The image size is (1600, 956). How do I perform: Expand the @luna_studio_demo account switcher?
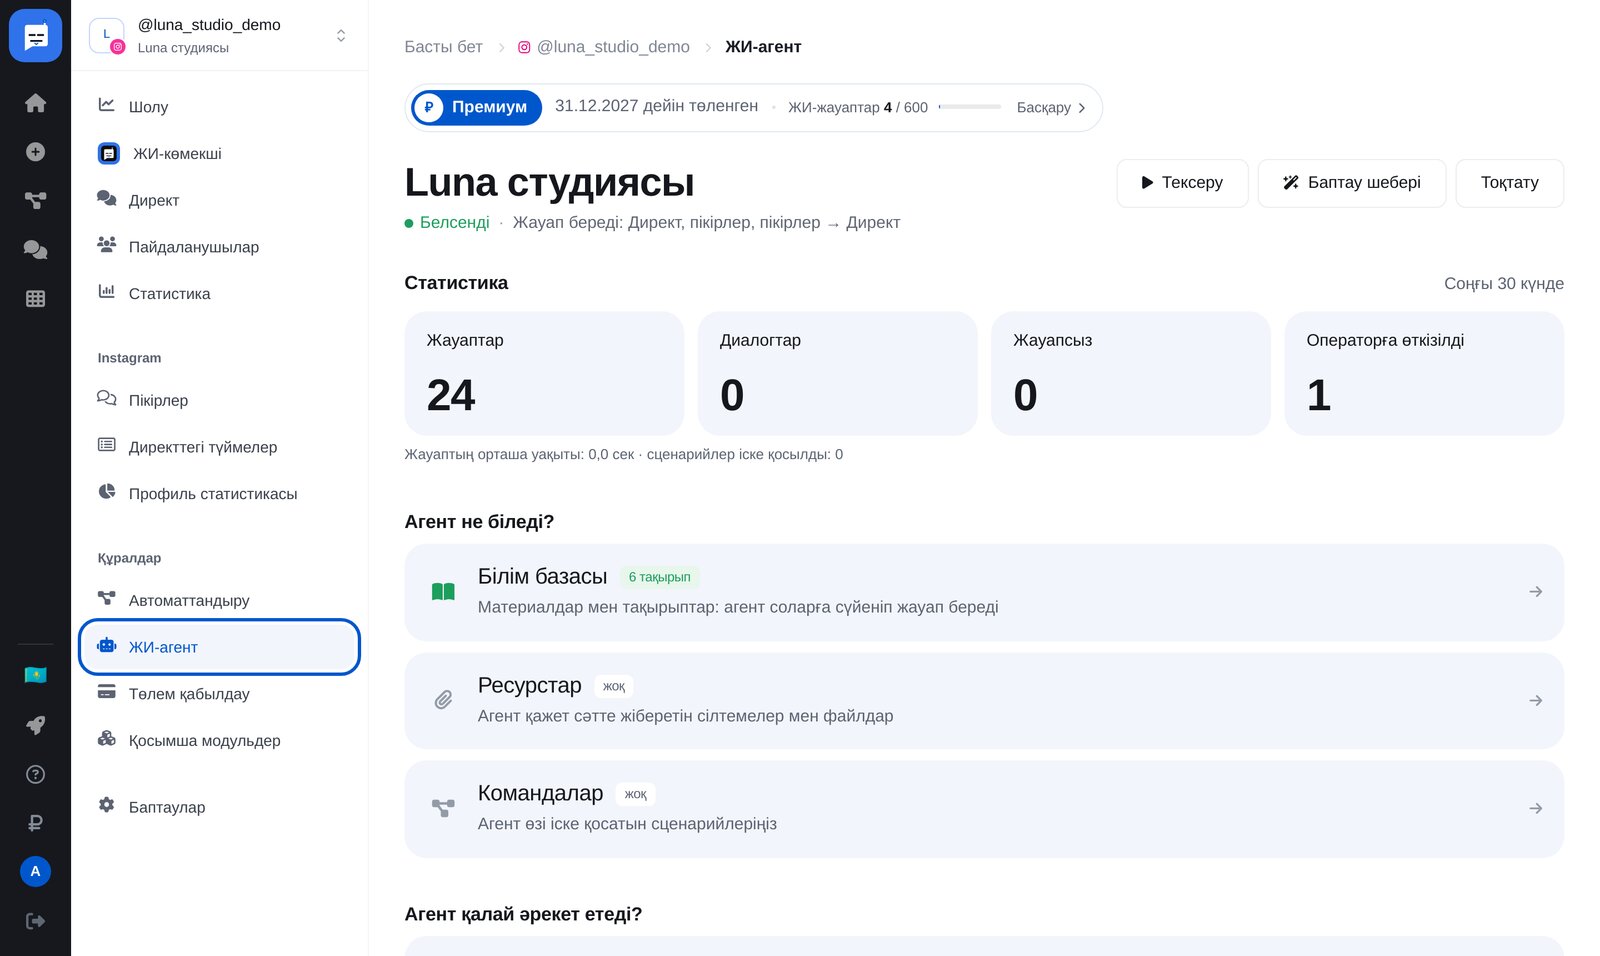[219, 36]
